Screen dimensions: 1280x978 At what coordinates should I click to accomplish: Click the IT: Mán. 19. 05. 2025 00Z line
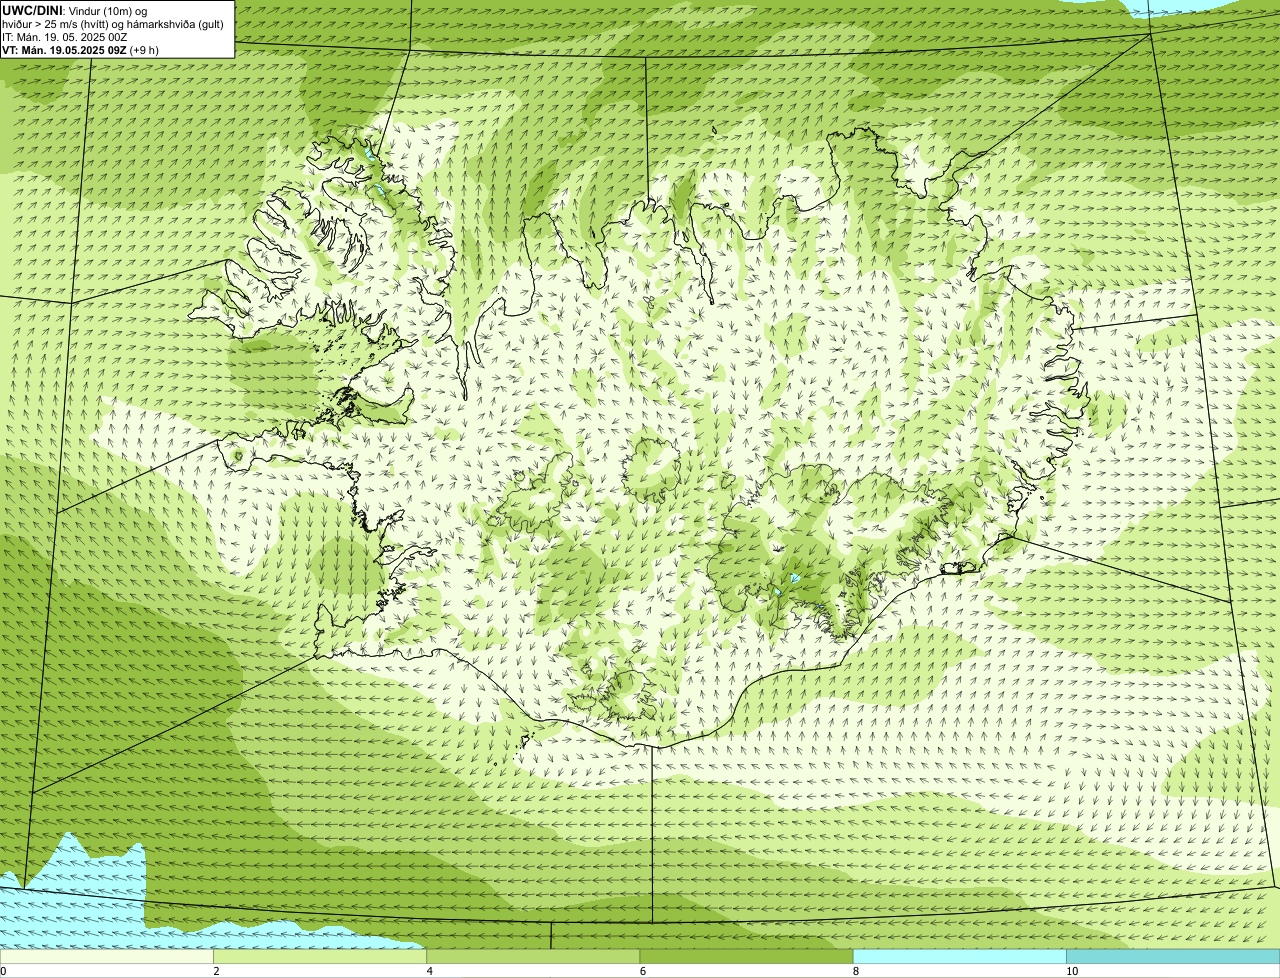coord(64,37)
